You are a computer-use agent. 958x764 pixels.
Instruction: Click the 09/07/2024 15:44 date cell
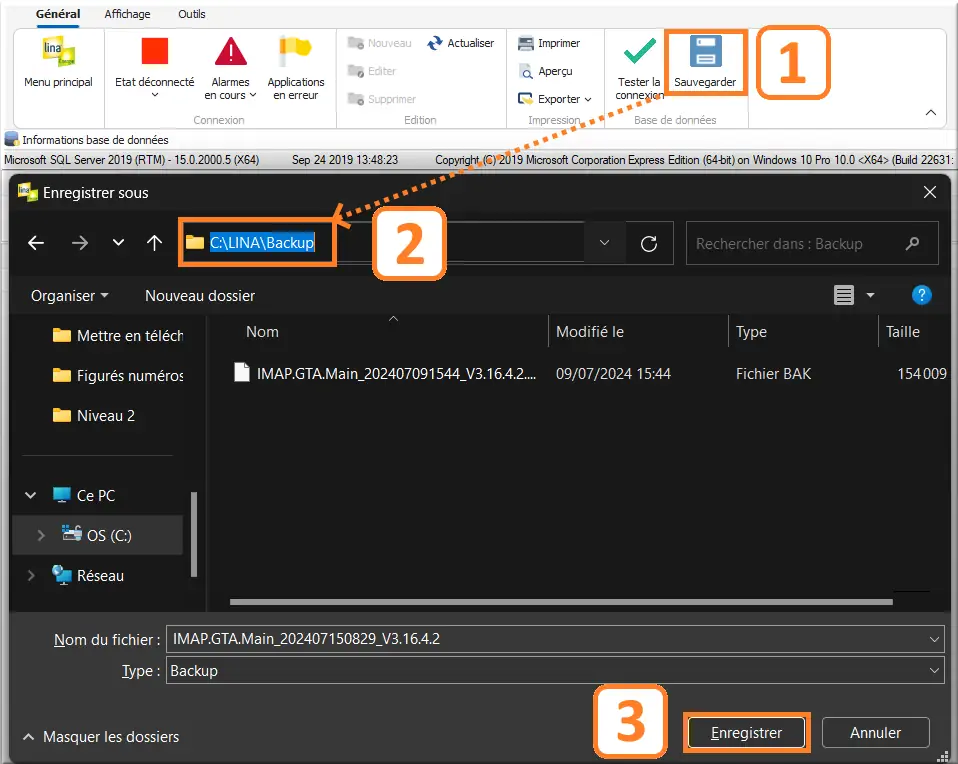613,373
